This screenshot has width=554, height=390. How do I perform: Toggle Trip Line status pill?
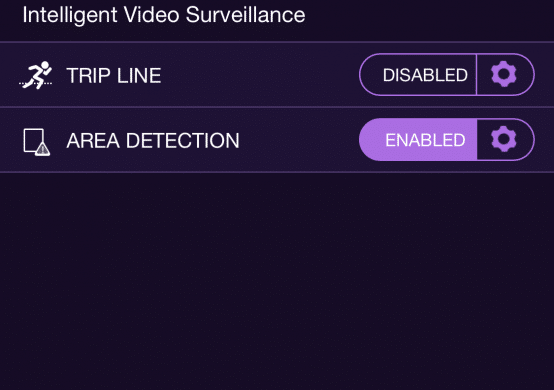click(418, 75)
